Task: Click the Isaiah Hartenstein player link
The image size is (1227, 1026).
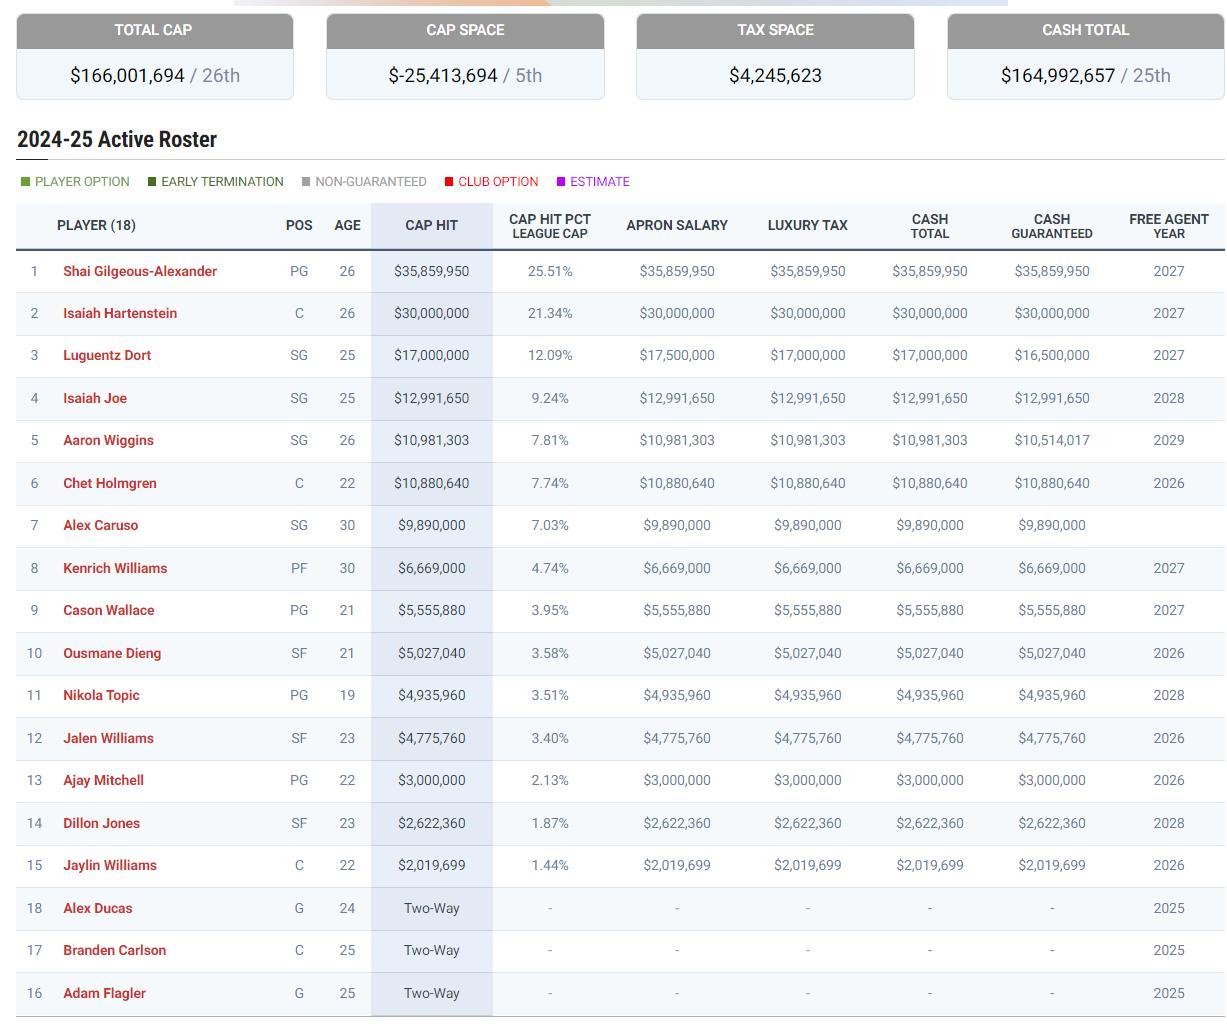Action: pyautogui.click(x=119, y=313)
